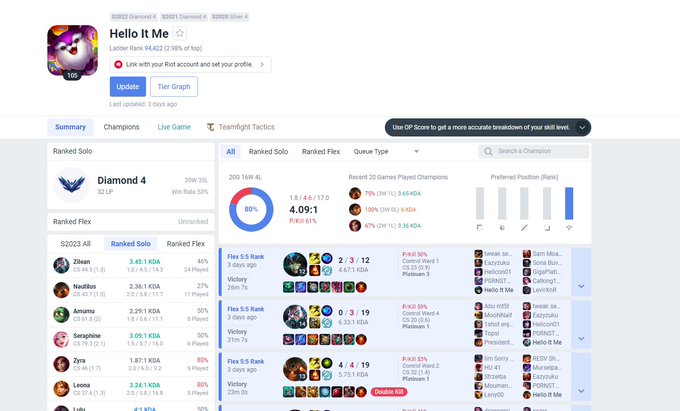
Task: Select the All match filter tab
Action: [231, 151]
